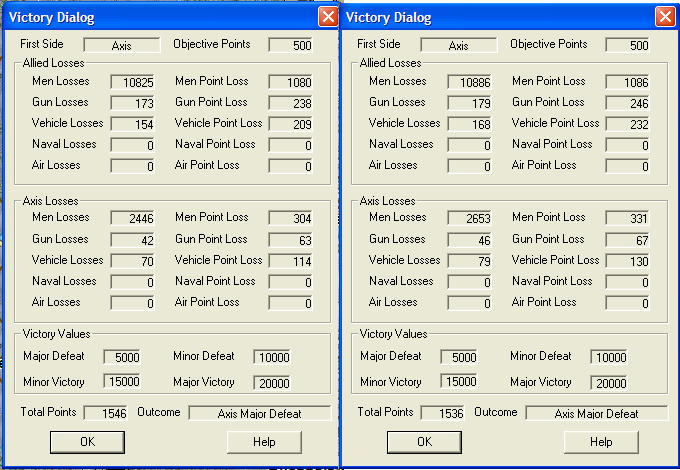
Task: Click Objective Points field in left dialog
Action: (x=291, y=45)
